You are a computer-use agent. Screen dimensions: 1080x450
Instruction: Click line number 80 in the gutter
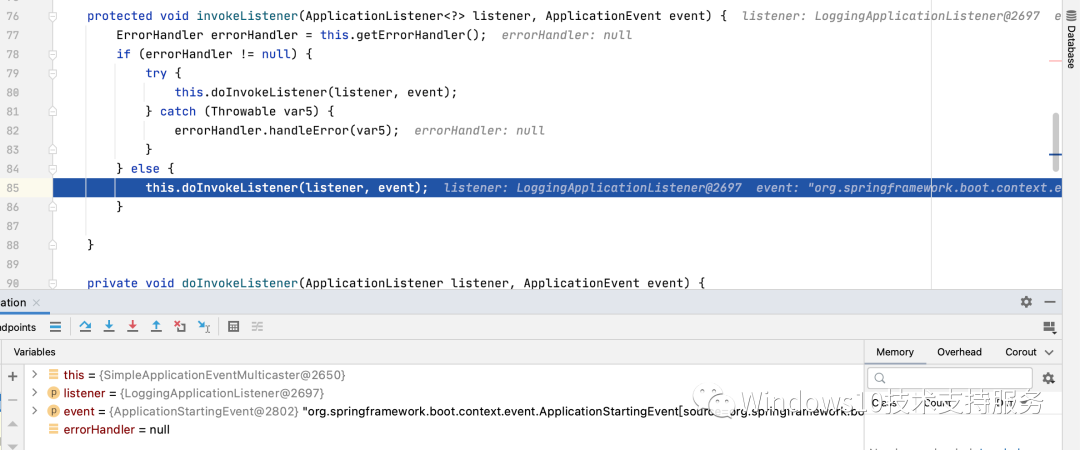(12, 92)
